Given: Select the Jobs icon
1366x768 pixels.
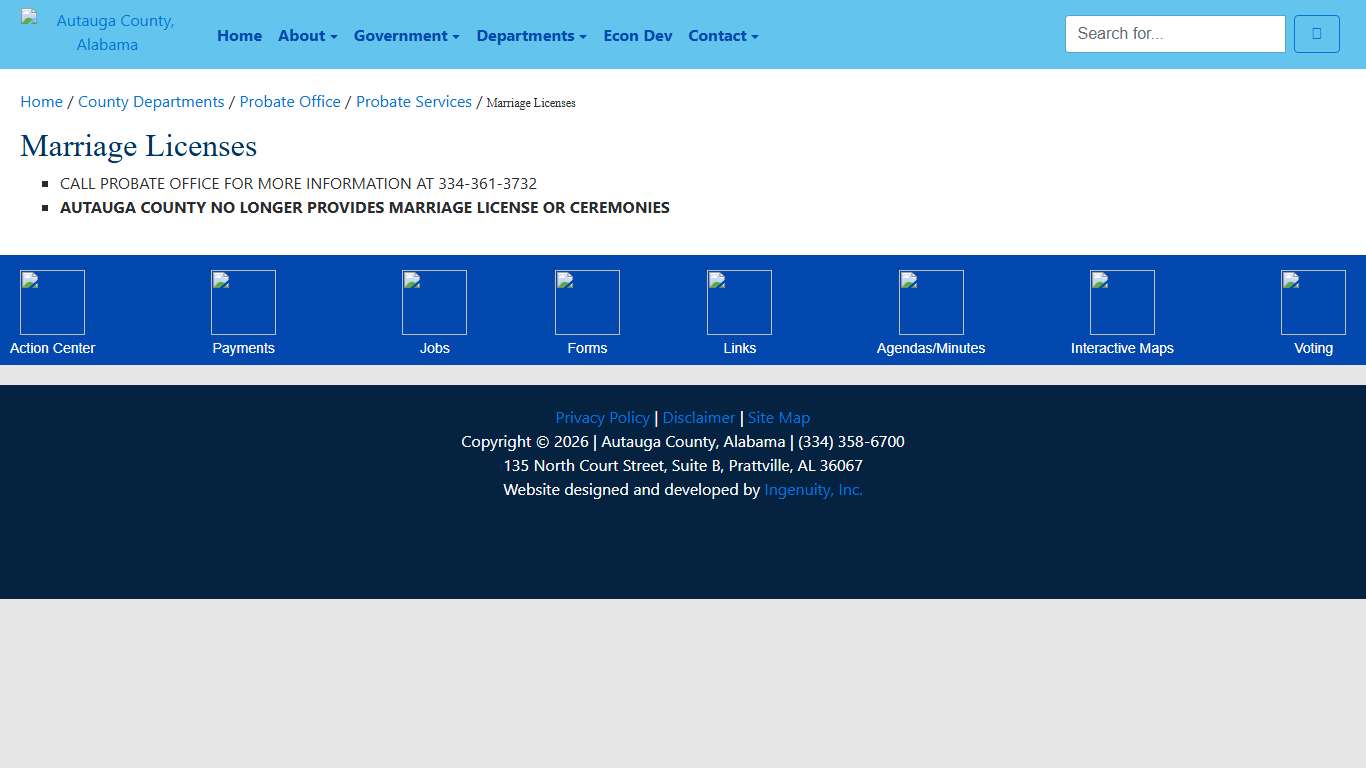Looking at the screenshot, I should 434,302.
